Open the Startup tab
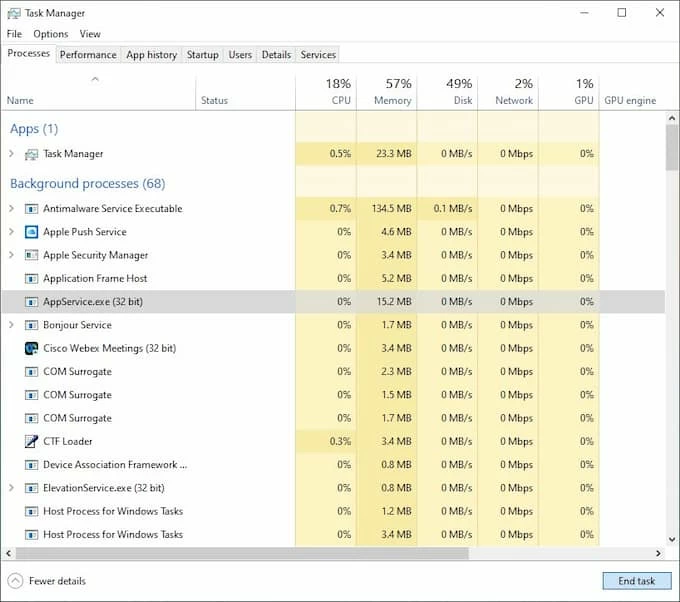 [x=202, y=55]
